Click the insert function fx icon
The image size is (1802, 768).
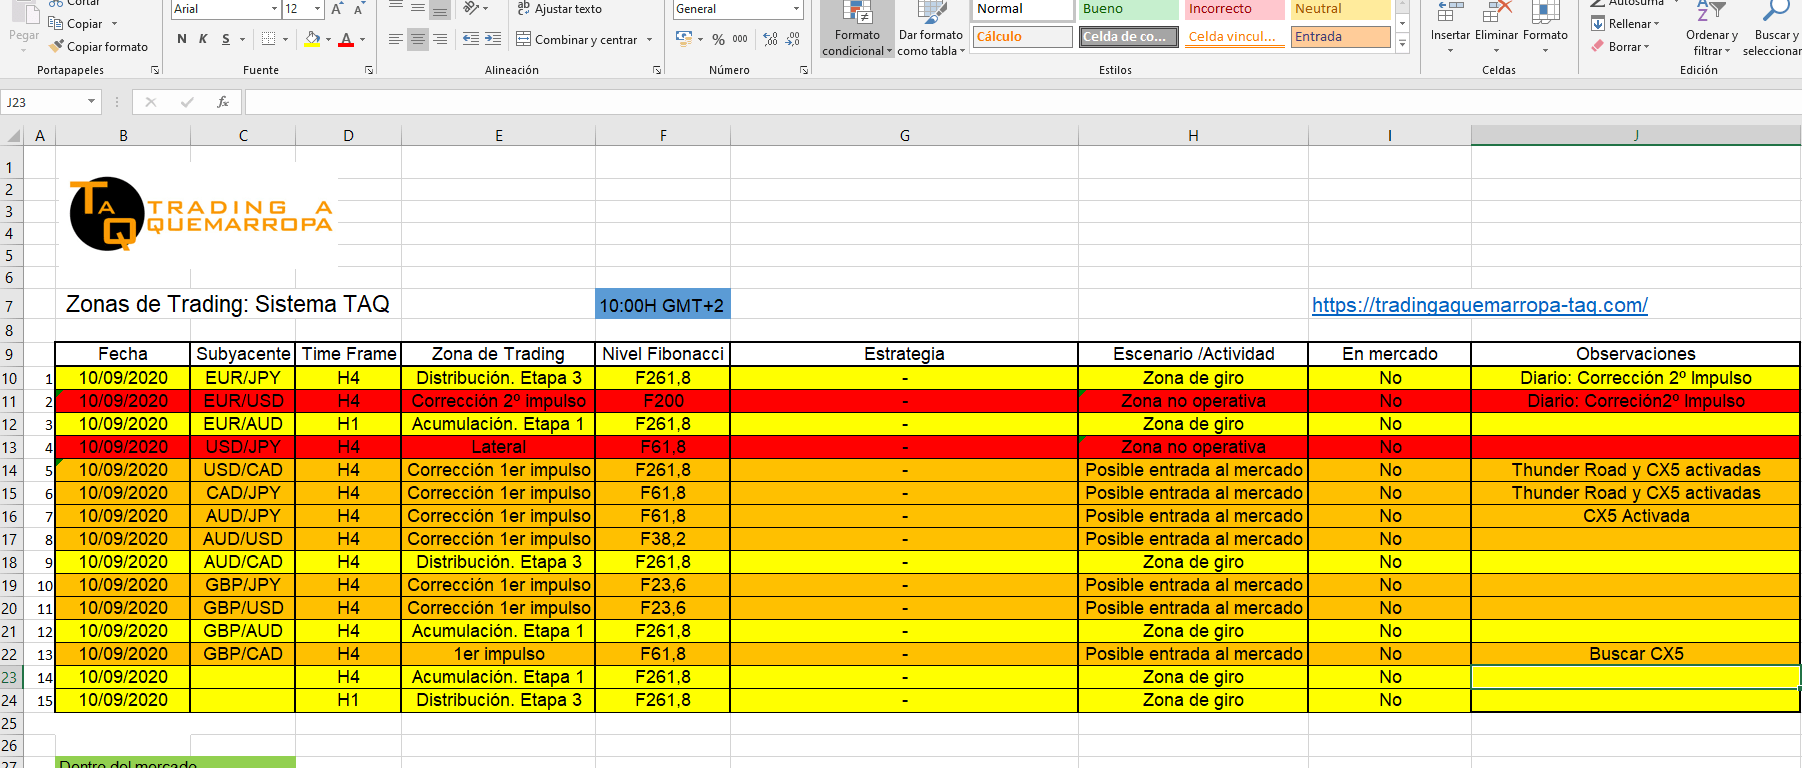(223, 102)
